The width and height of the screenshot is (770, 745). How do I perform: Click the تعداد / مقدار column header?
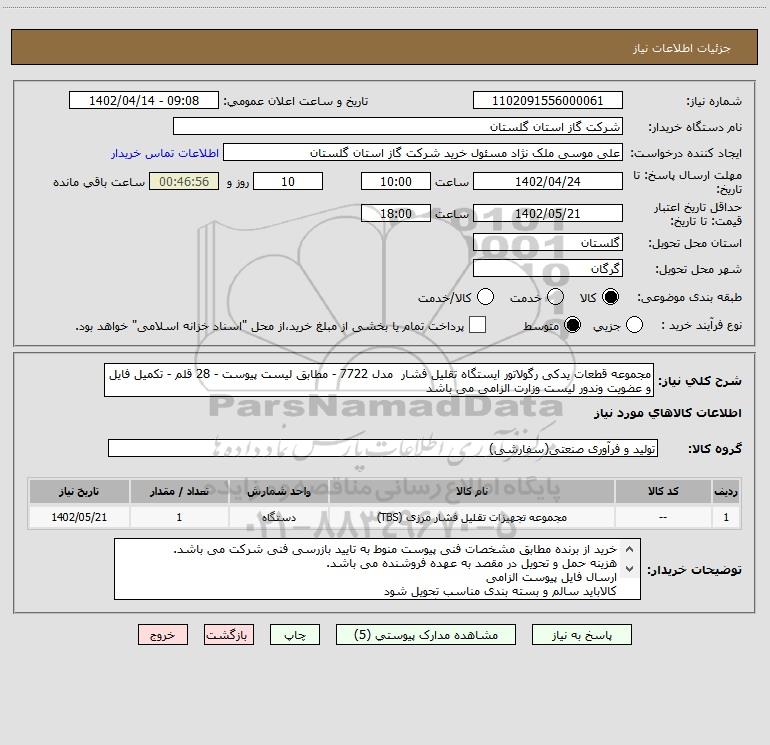coord(179,491)
